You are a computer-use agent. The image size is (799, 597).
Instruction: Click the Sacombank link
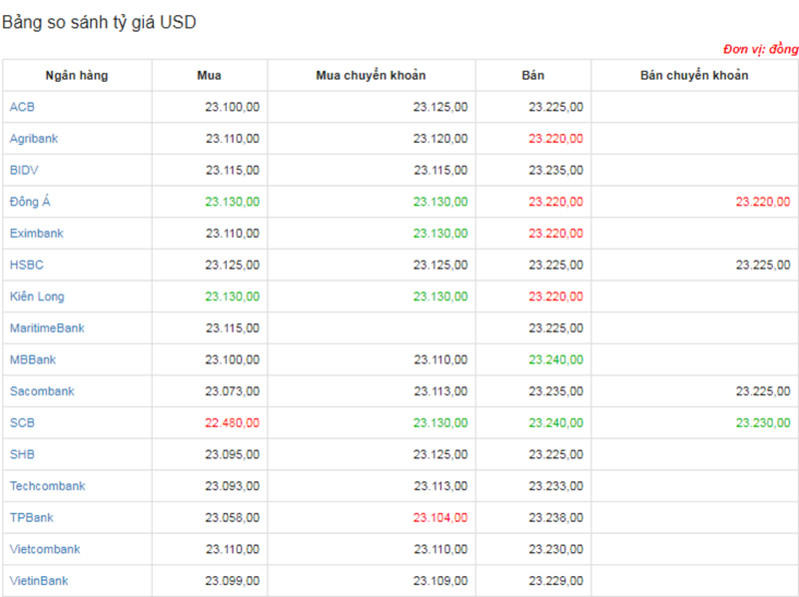pyautogui.click(x=42, y=391)
